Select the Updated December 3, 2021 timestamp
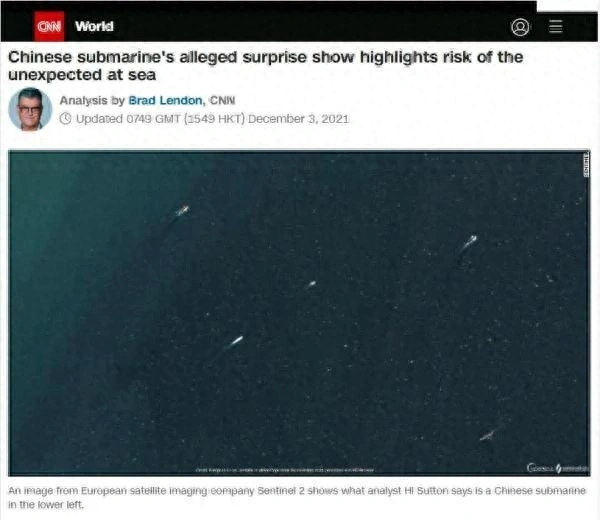This screenshot has width=600, height=520. pos(212,119)
